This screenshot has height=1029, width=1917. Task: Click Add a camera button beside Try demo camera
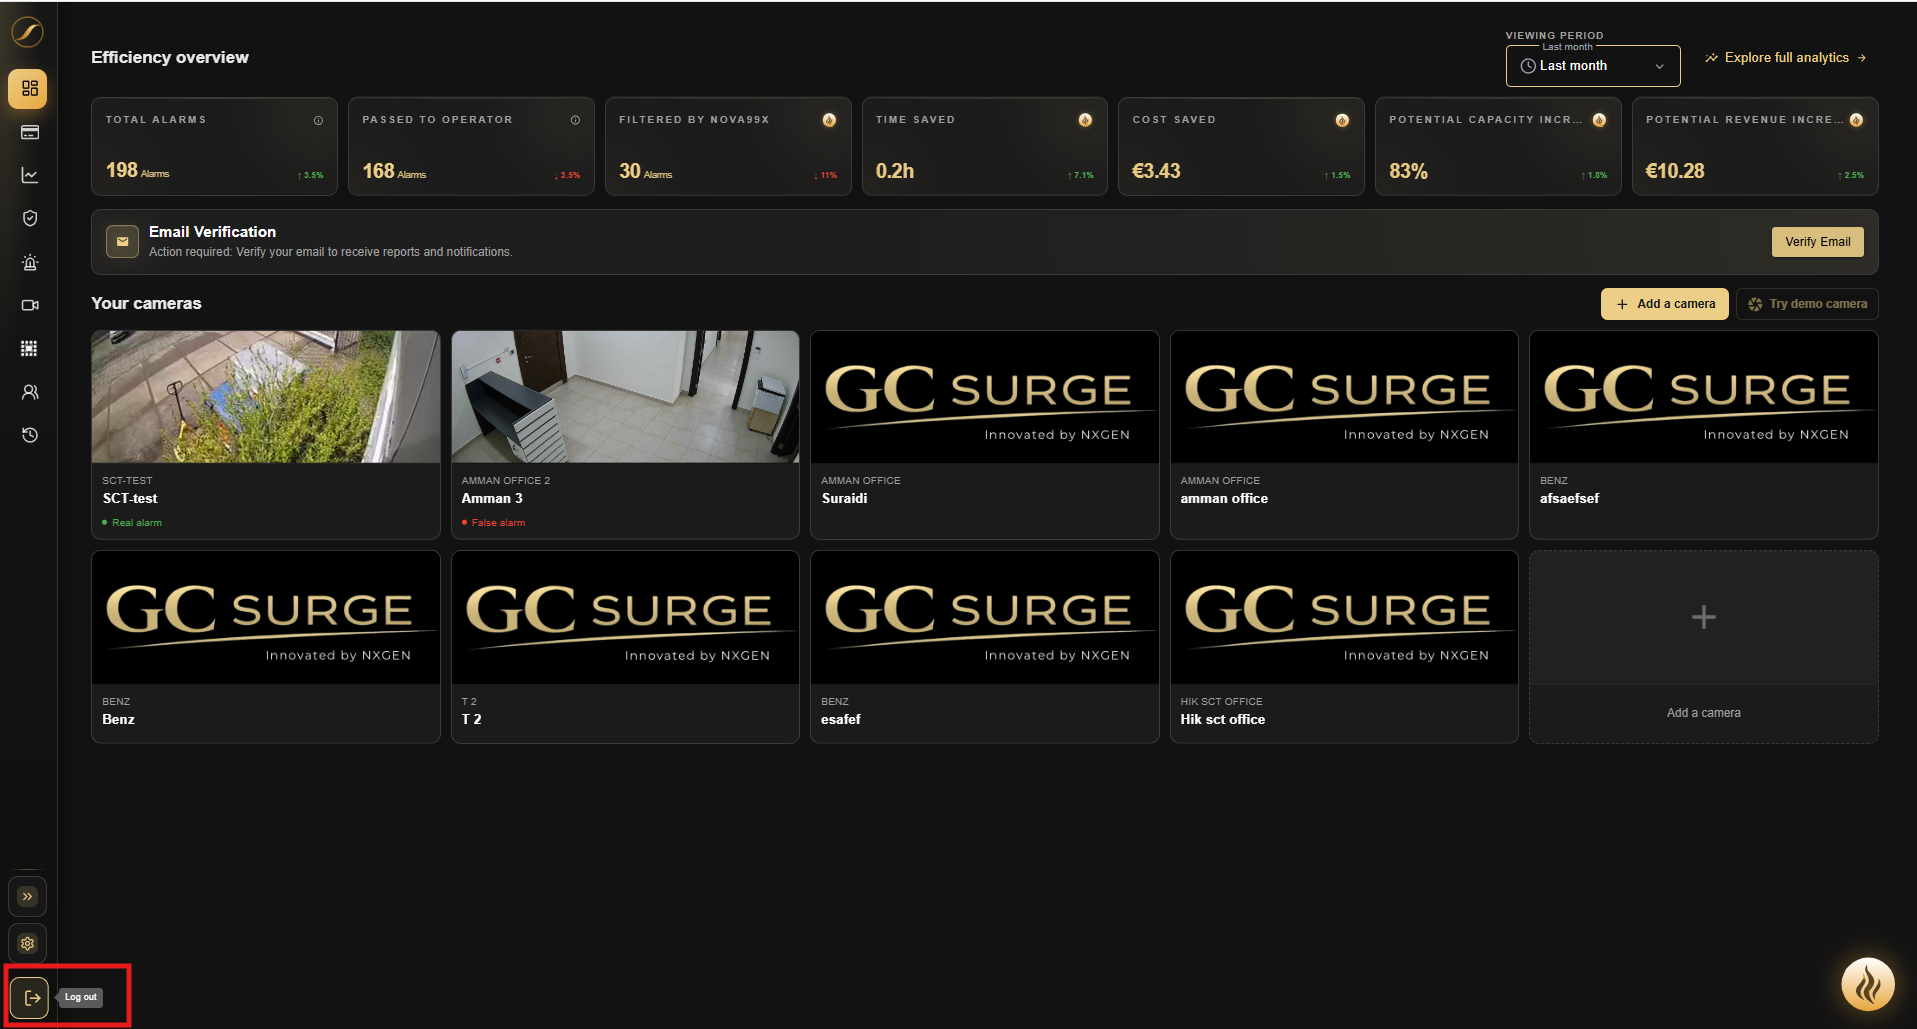coord(1664,304)
